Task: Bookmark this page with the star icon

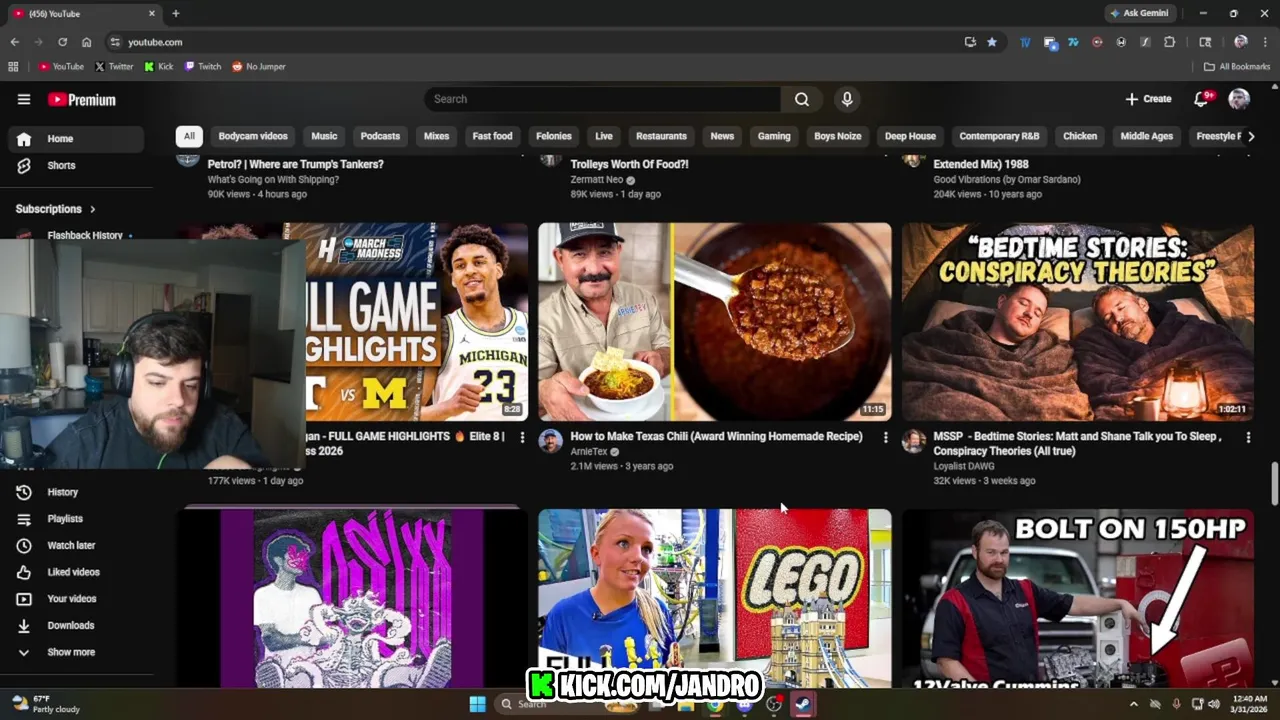Action: [x=992, y=42]
